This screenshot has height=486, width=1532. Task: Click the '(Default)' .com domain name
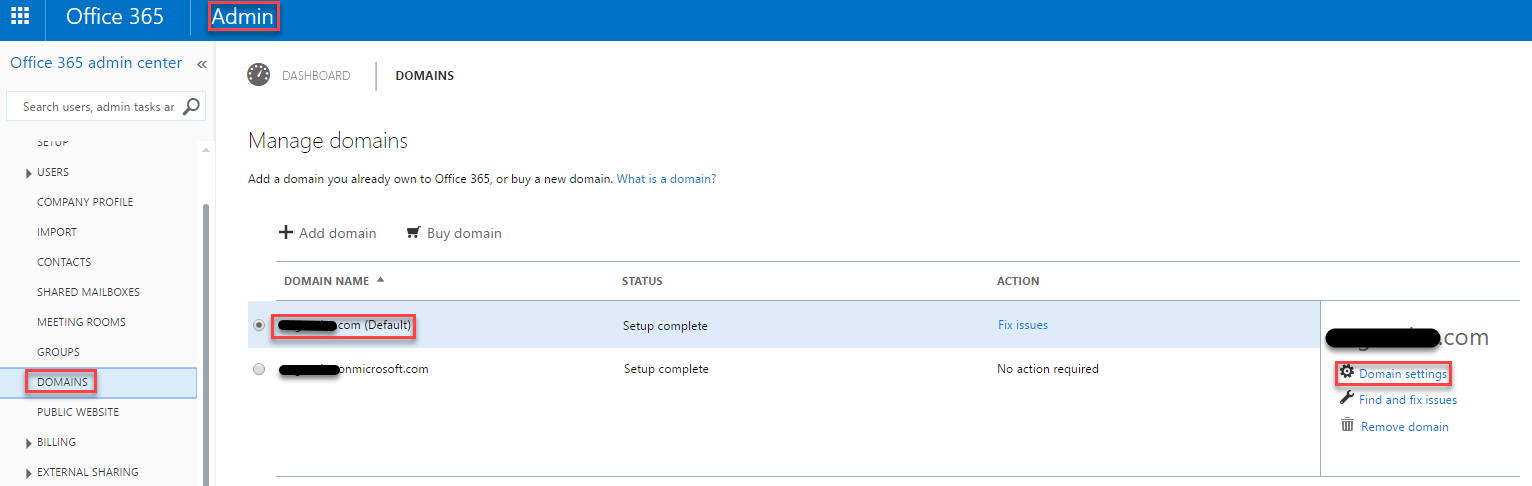coord(344,325)
